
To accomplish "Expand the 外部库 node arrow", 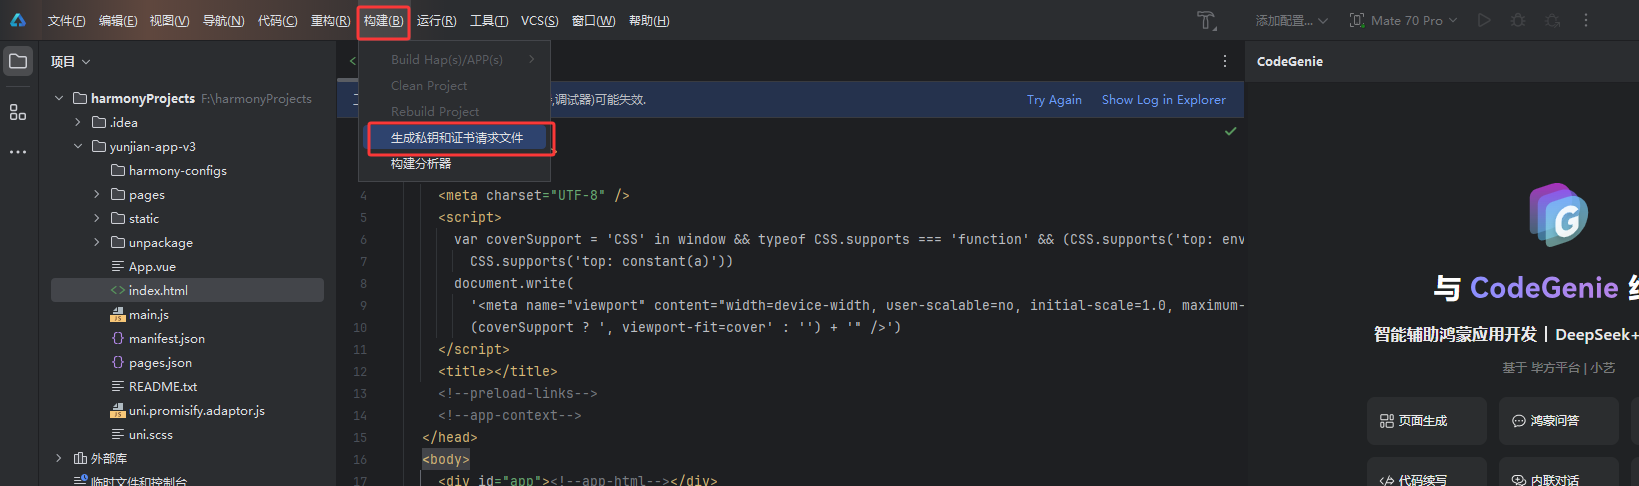I will pos(59,458).
